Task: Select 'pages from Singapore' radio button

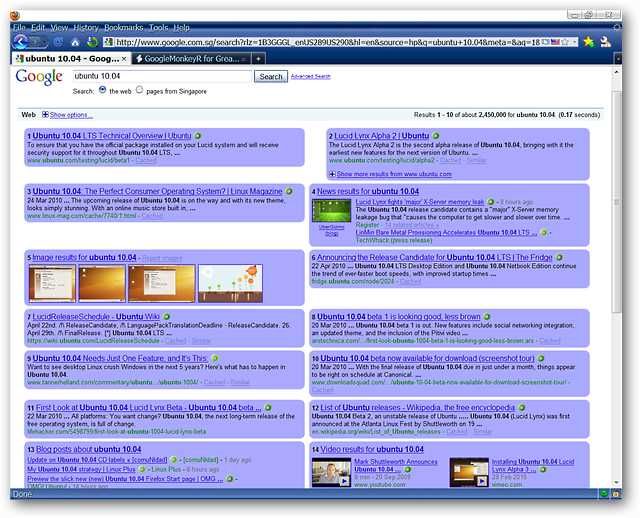Action: tap(140, 90)
